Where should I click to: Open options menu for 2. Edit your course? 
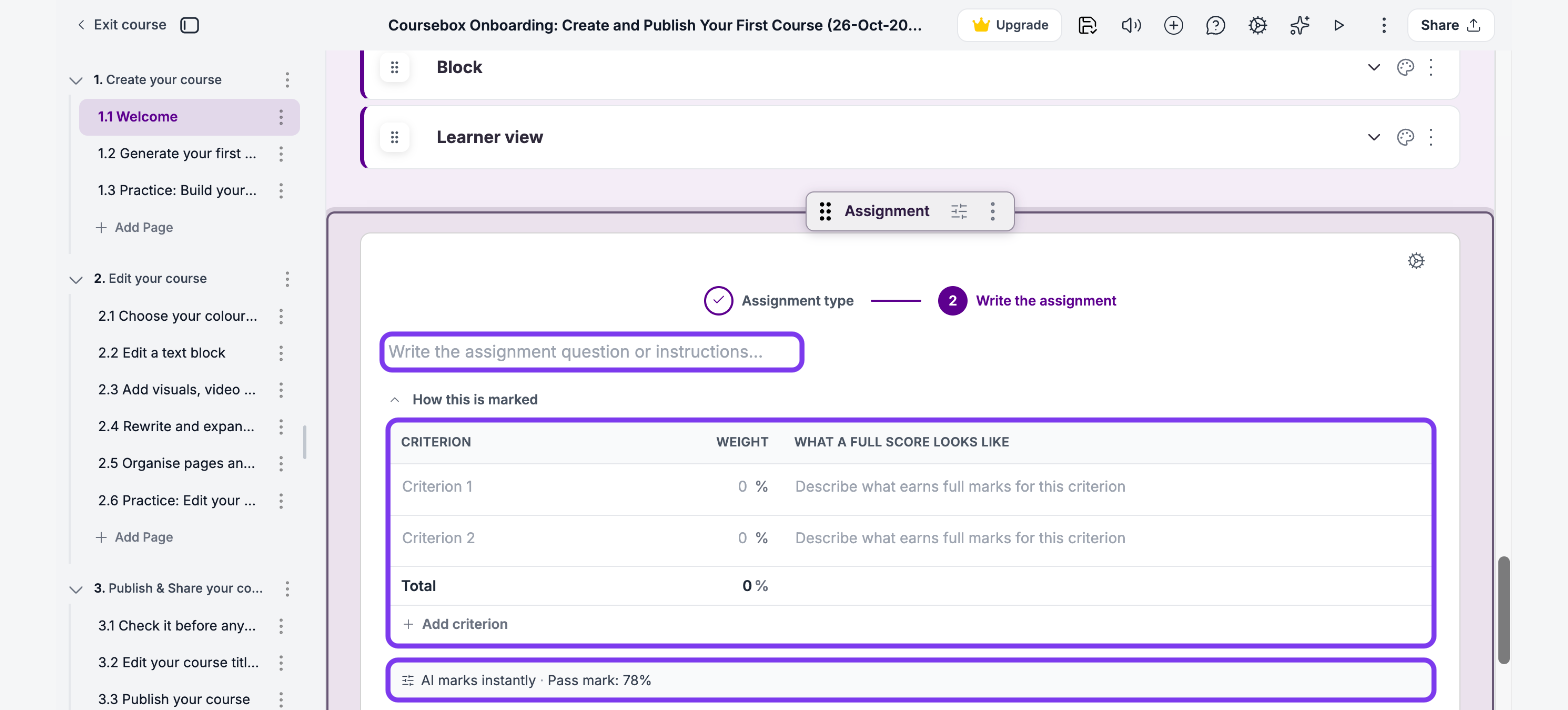[287, 279]
